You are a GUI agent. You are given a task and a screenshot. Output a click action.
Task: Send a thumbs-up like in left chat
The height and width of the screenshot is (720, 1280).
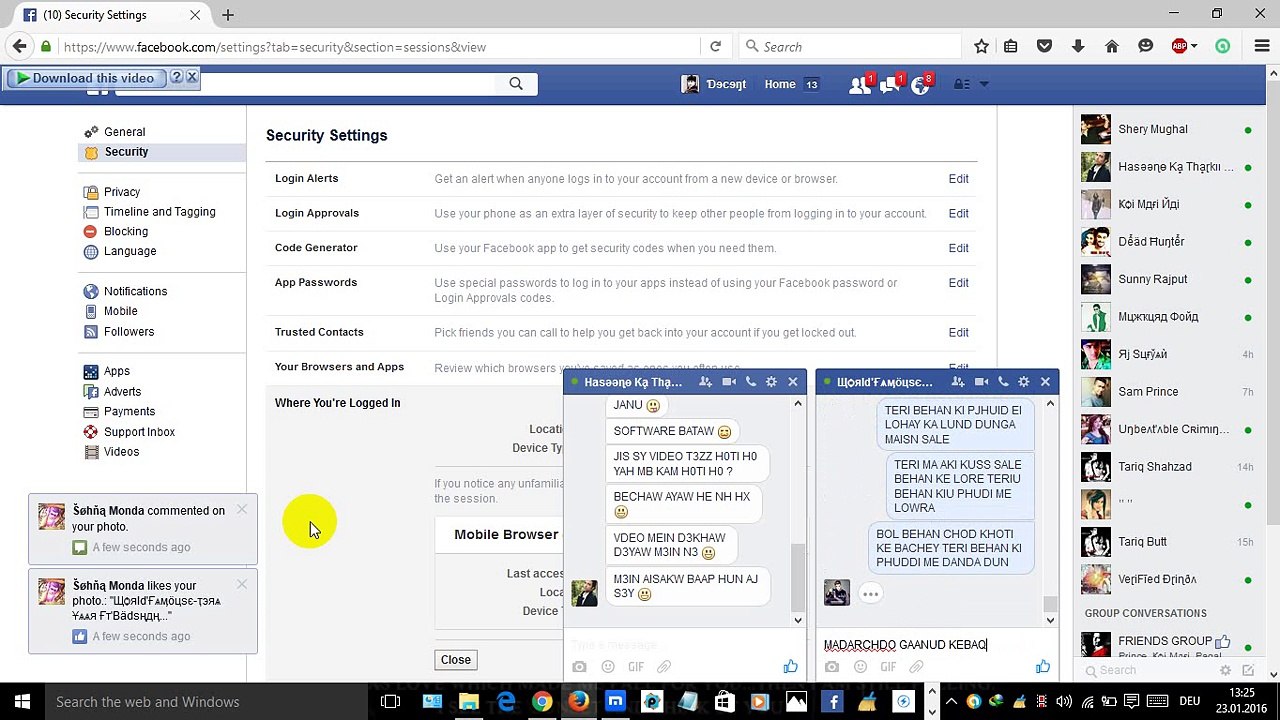pyautogui.click(x=790, y=667)
